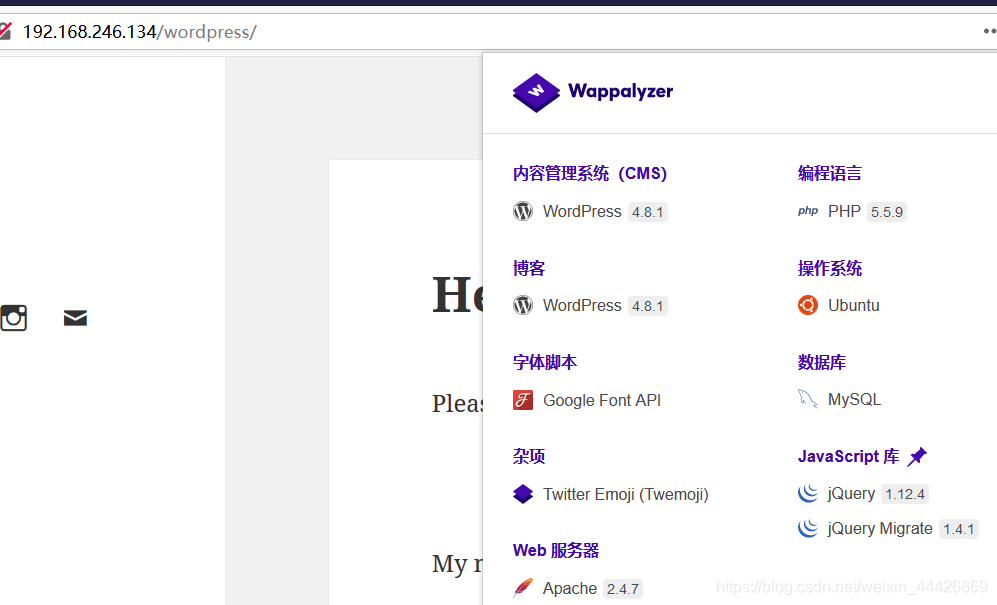
Task: Click the Apache link
Action: pos(569,588)
